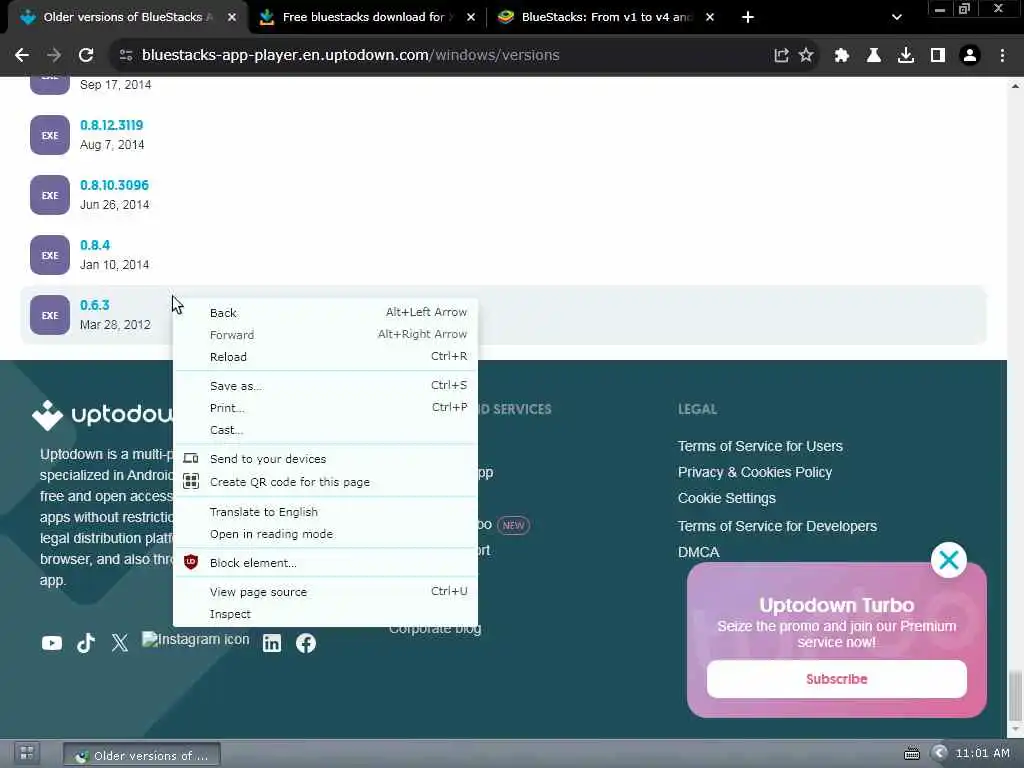
Task: Open version 0.8.12.3119 link
Action: 112,125
